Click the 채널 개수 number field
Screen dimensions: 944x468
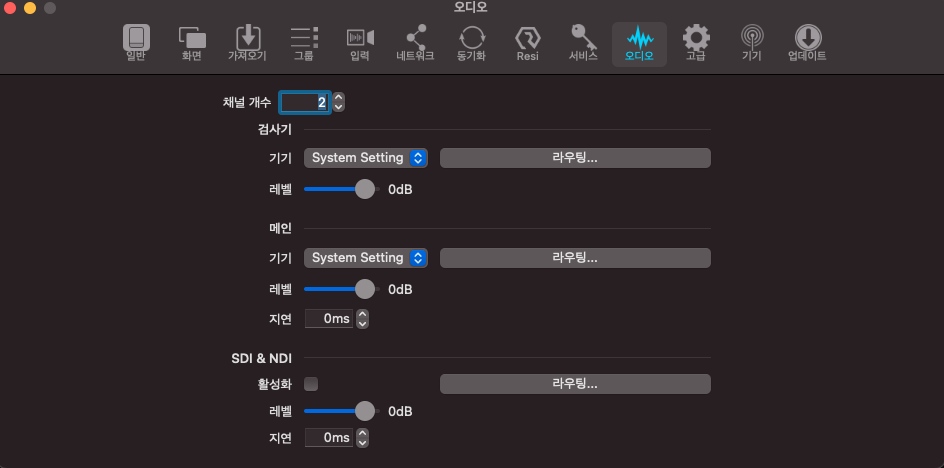point(305,102)
